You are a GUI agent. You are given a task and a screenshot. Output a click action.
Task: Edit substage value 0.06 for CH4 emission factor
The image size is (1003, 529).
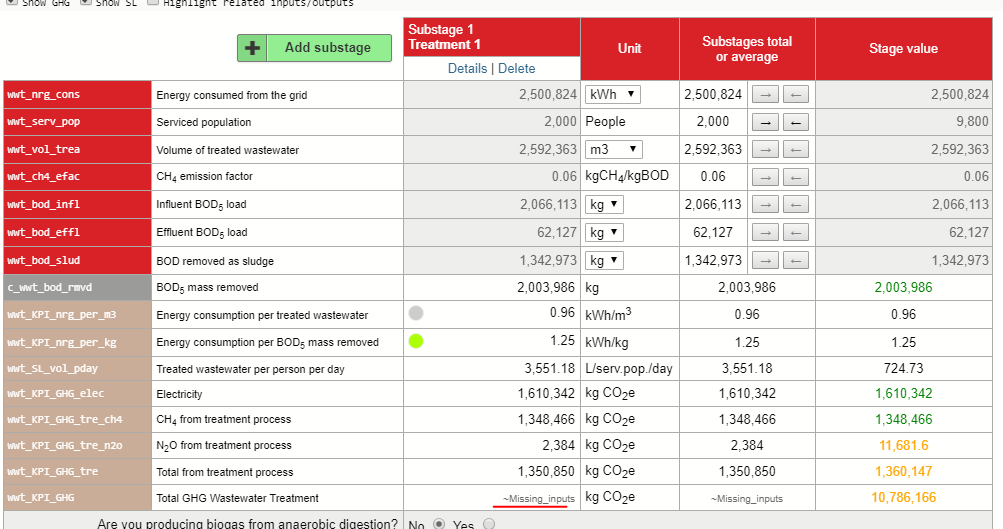click(491, 177)
